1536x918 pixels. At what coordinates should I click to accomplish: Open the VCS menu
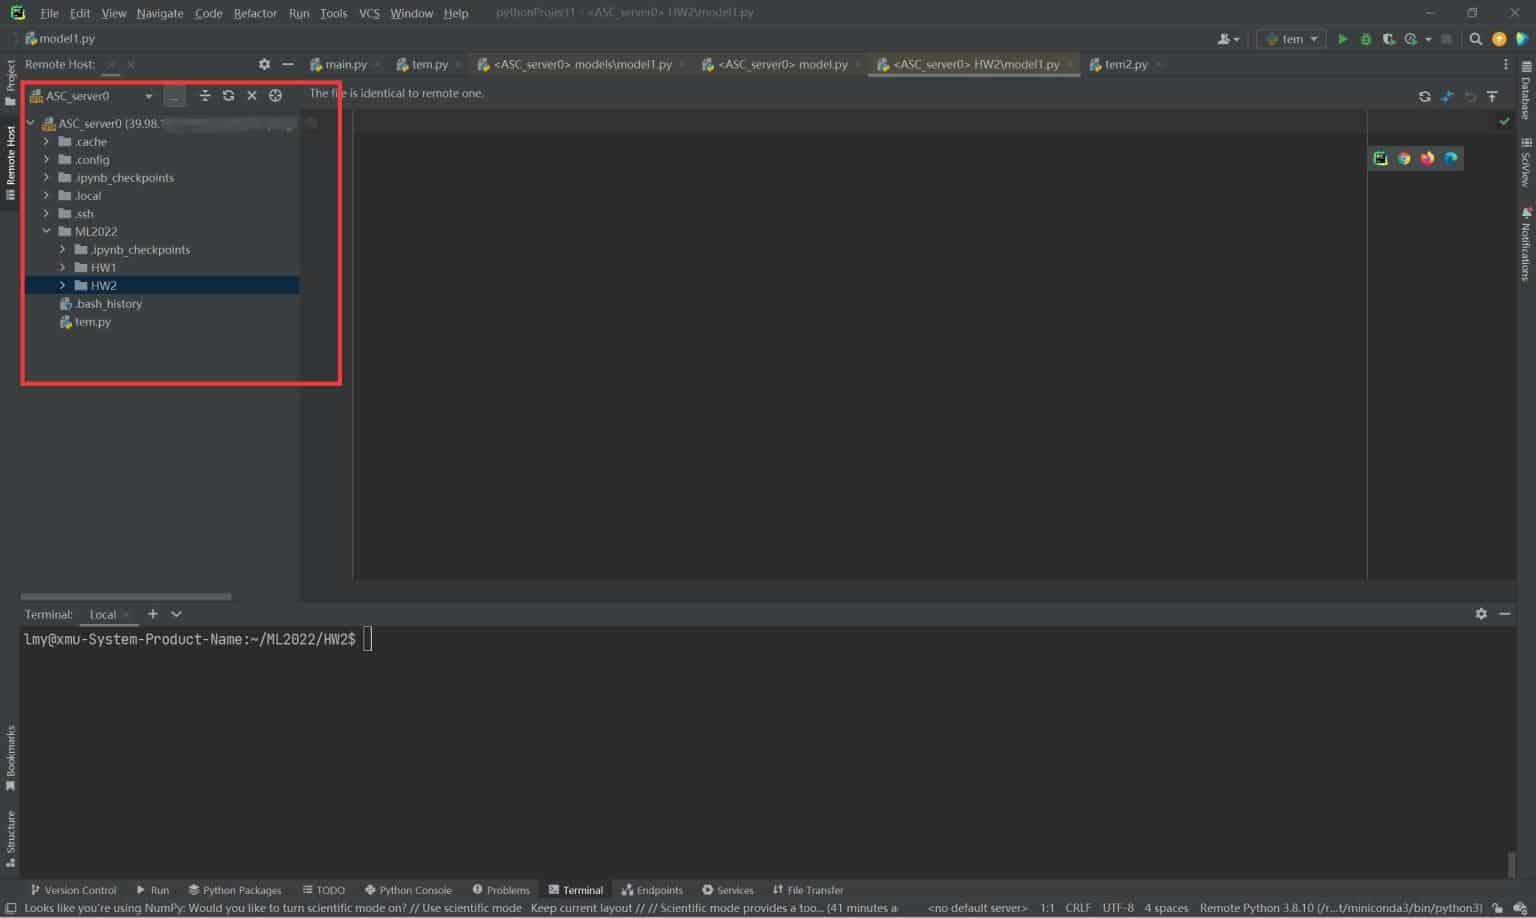369,13
